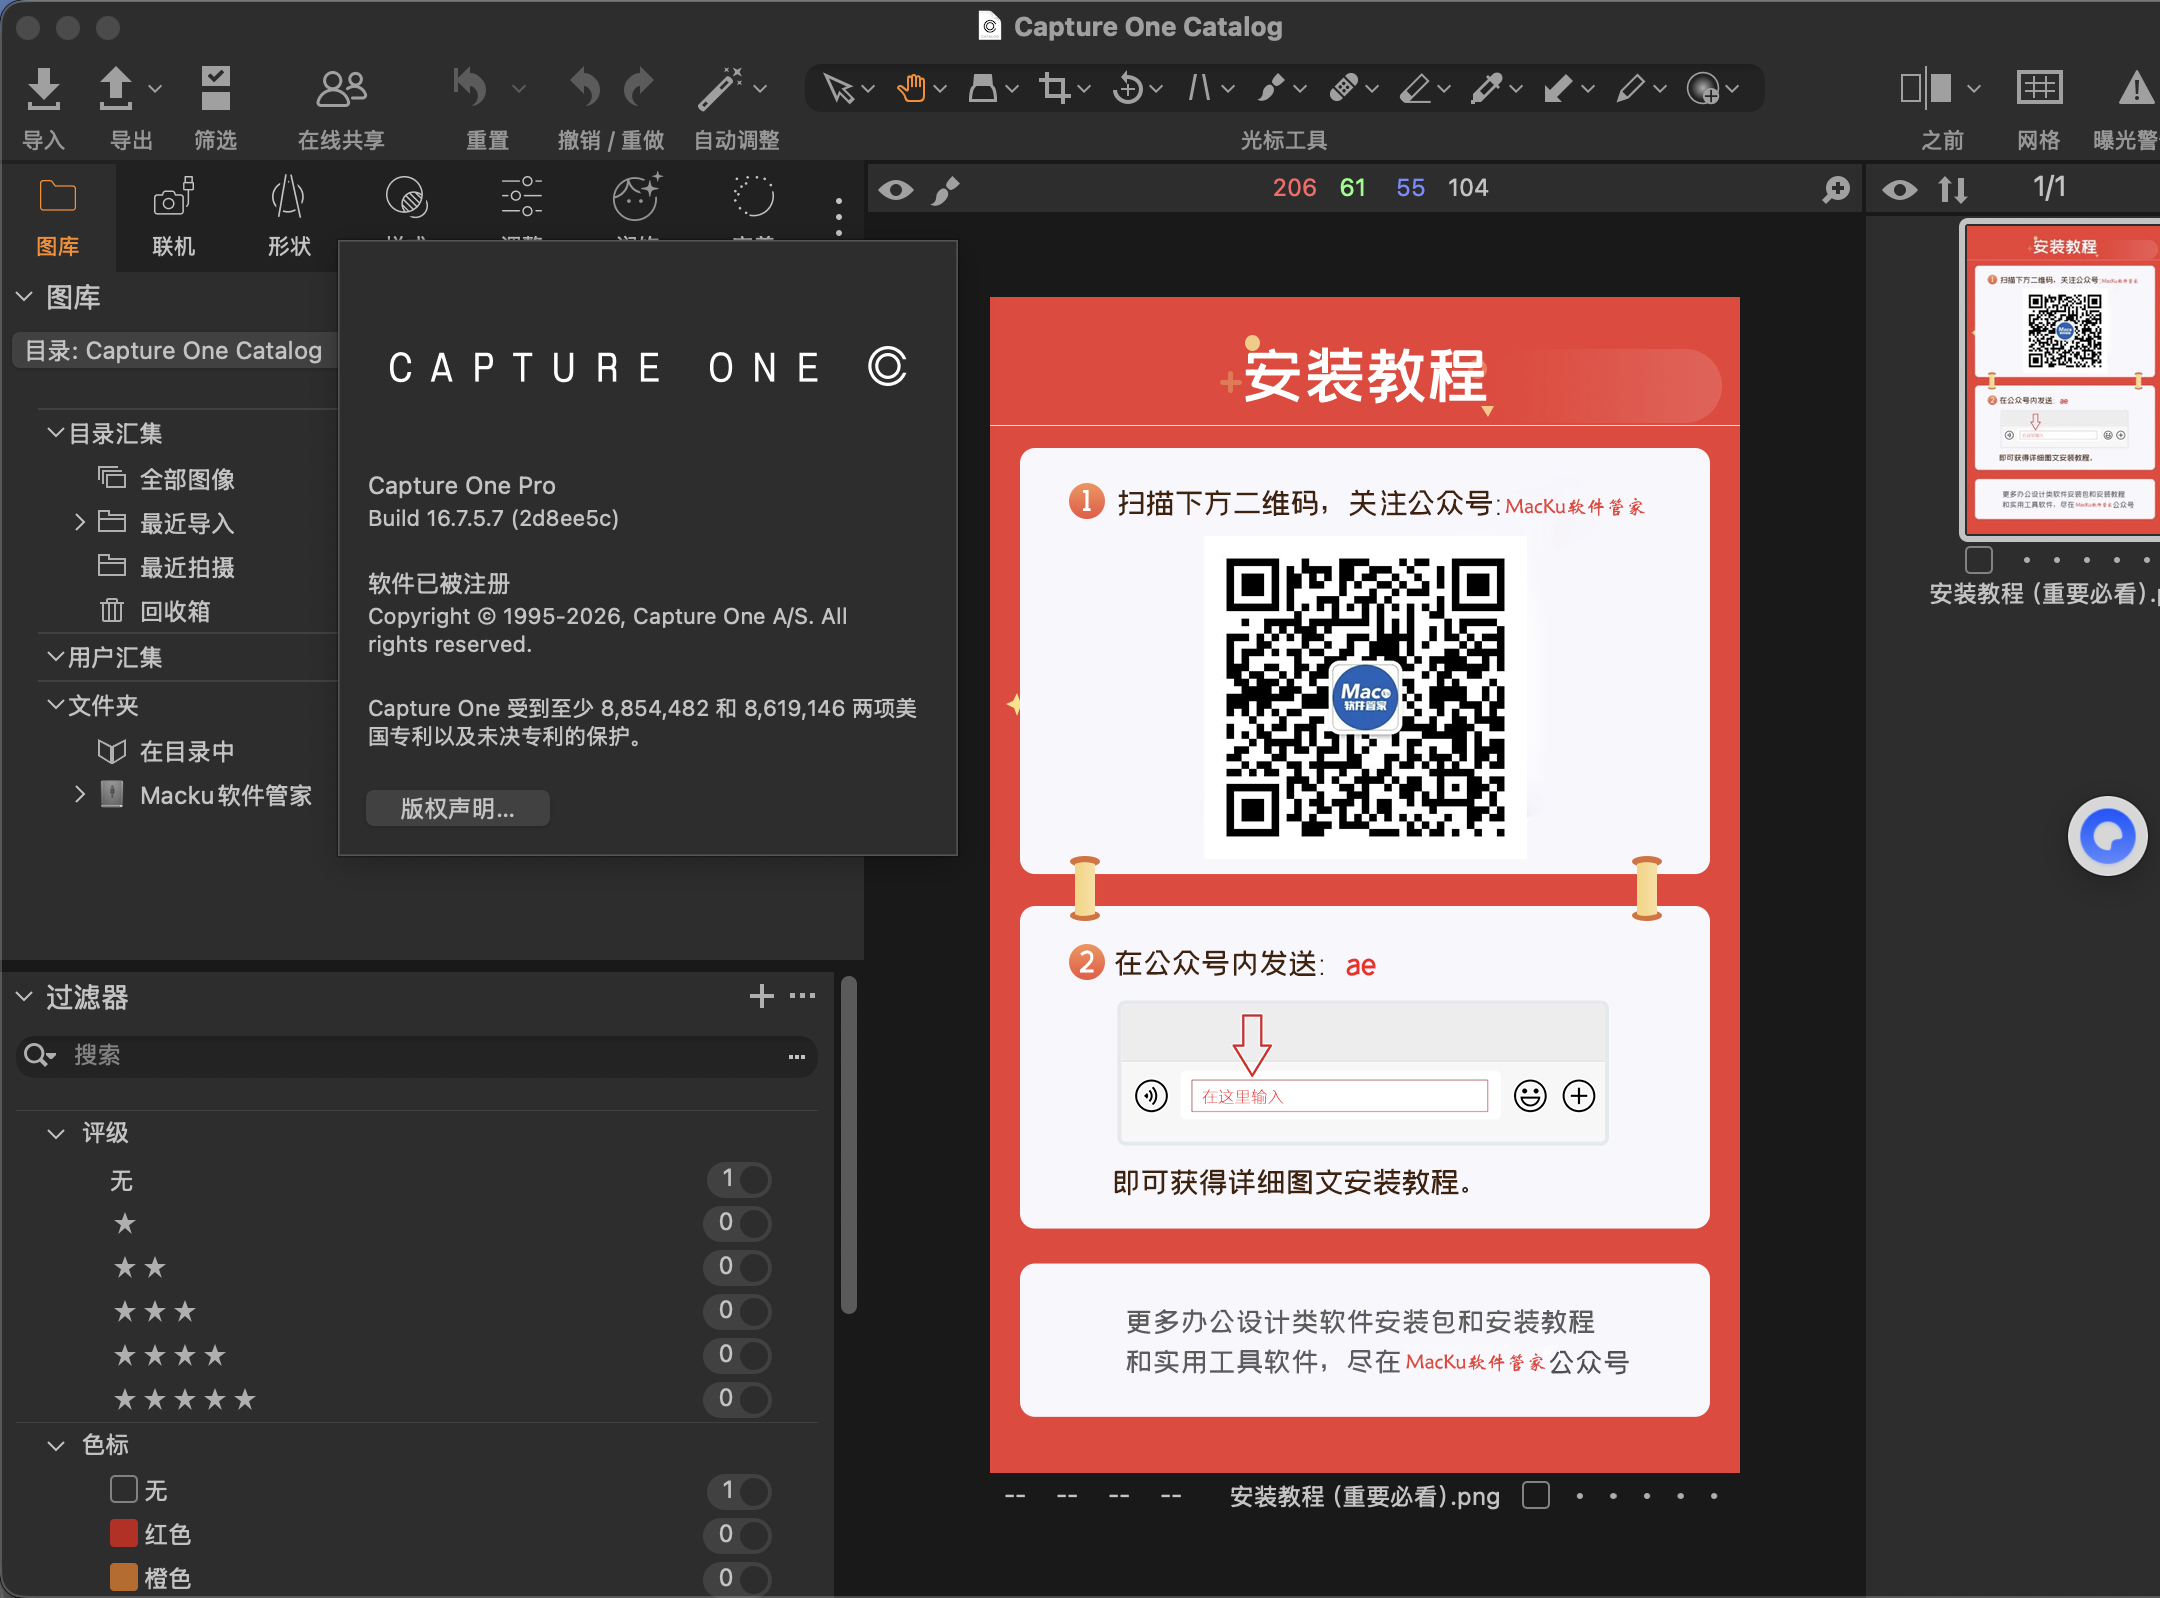Select the Crop cursor tool
Viewport: 2160px width, 1598px height.
click(1054, 89)
